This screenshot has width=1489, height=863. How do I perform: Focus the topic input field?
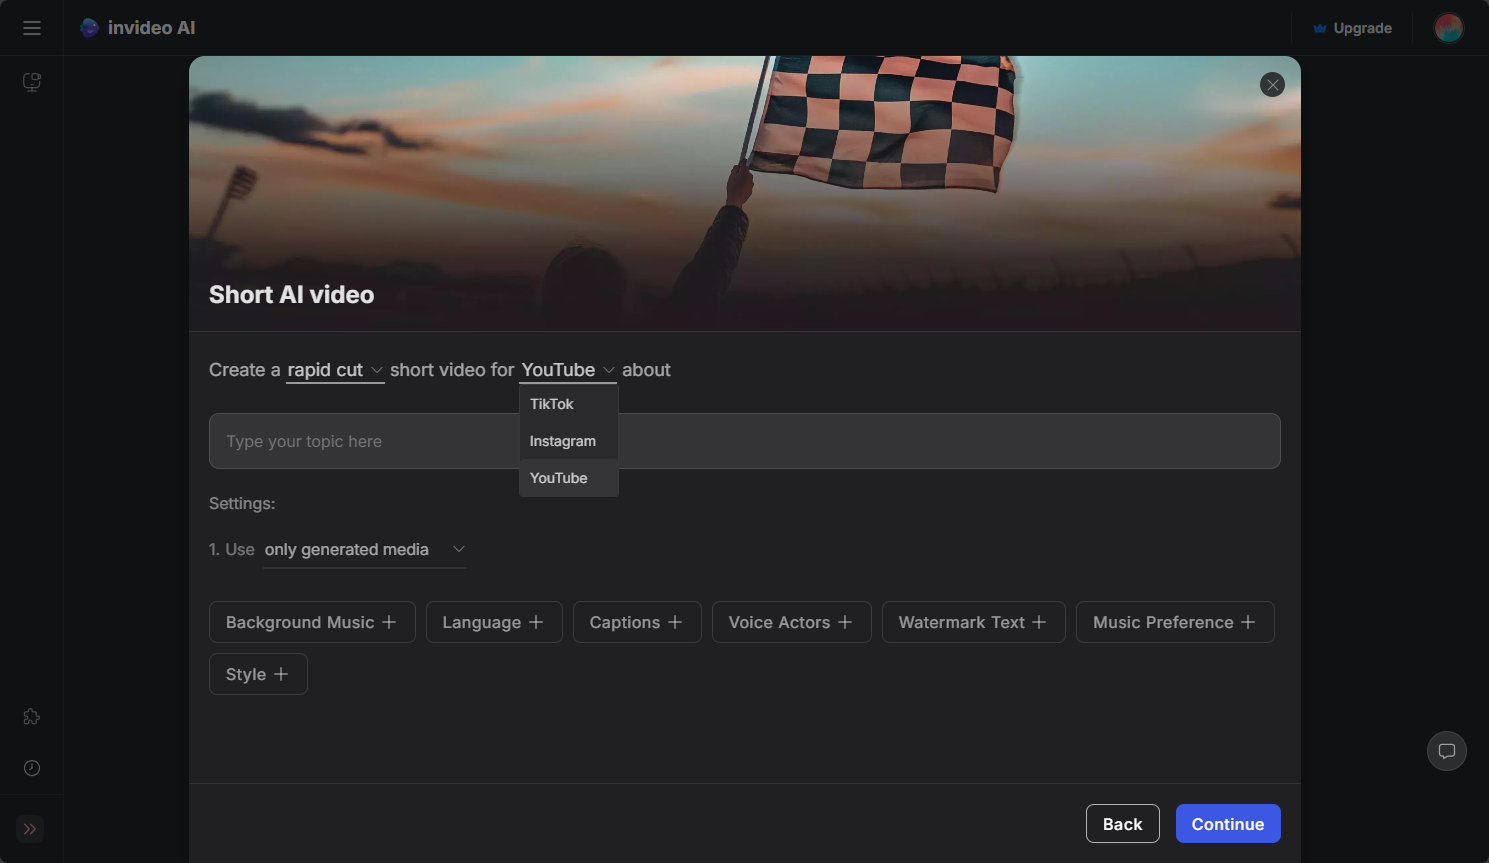point(744,441)
